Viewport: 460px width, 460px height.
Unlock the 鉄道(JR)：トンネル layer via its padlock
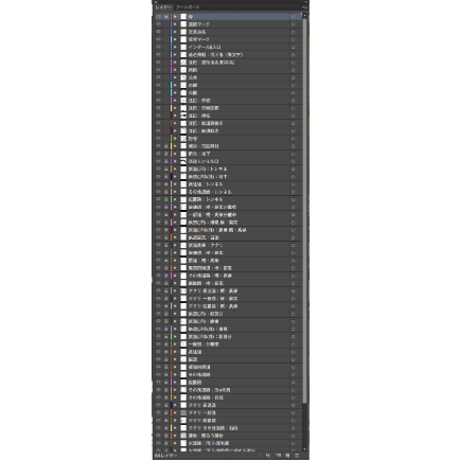coord(166,169)
